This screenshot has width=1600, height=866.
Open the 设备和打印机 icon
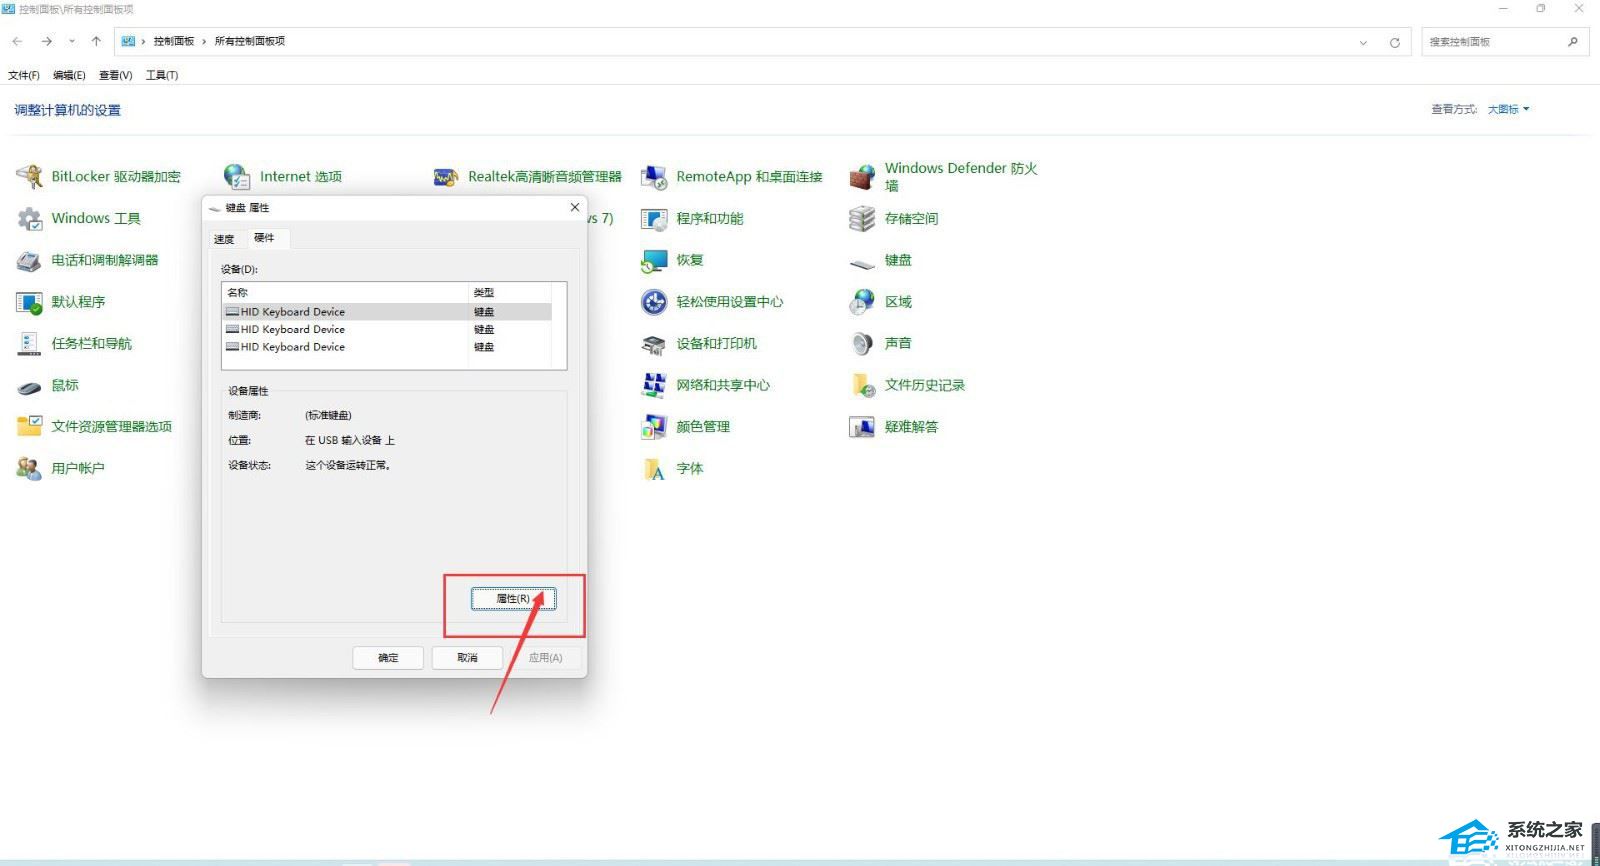(x=654, y=344)
